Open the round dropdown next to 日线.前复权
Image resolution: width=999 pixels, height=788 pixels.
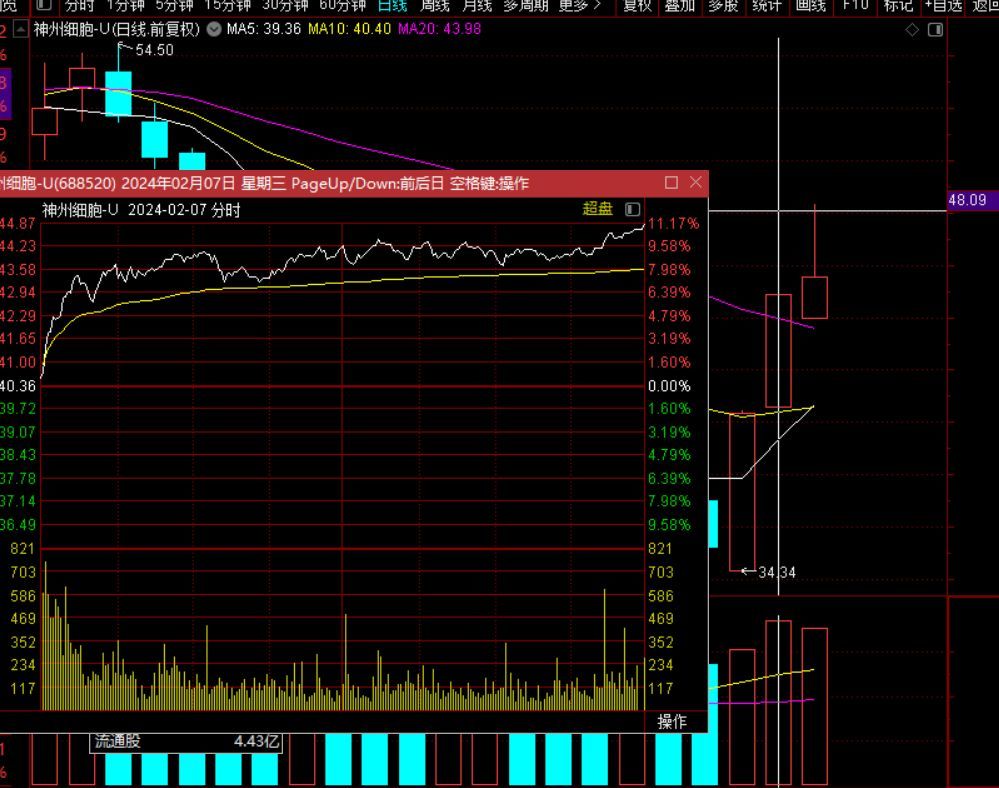tap(213, 29)
